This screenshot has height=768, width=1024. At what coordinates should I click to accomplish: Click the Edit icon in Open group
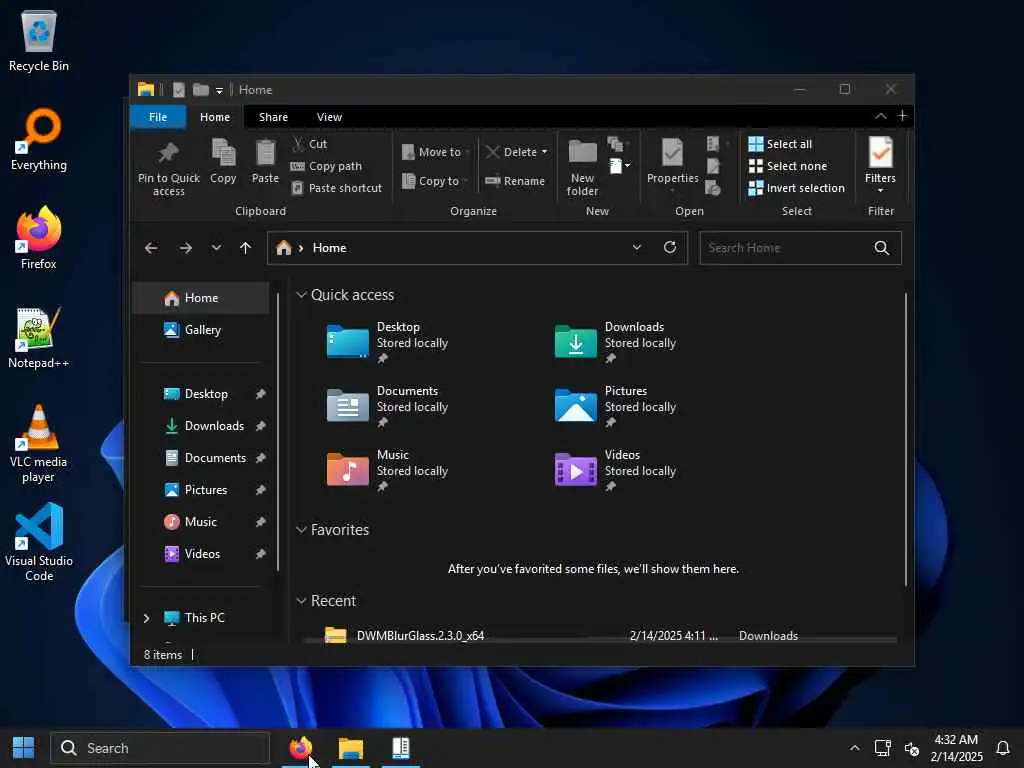click(713, 166)
